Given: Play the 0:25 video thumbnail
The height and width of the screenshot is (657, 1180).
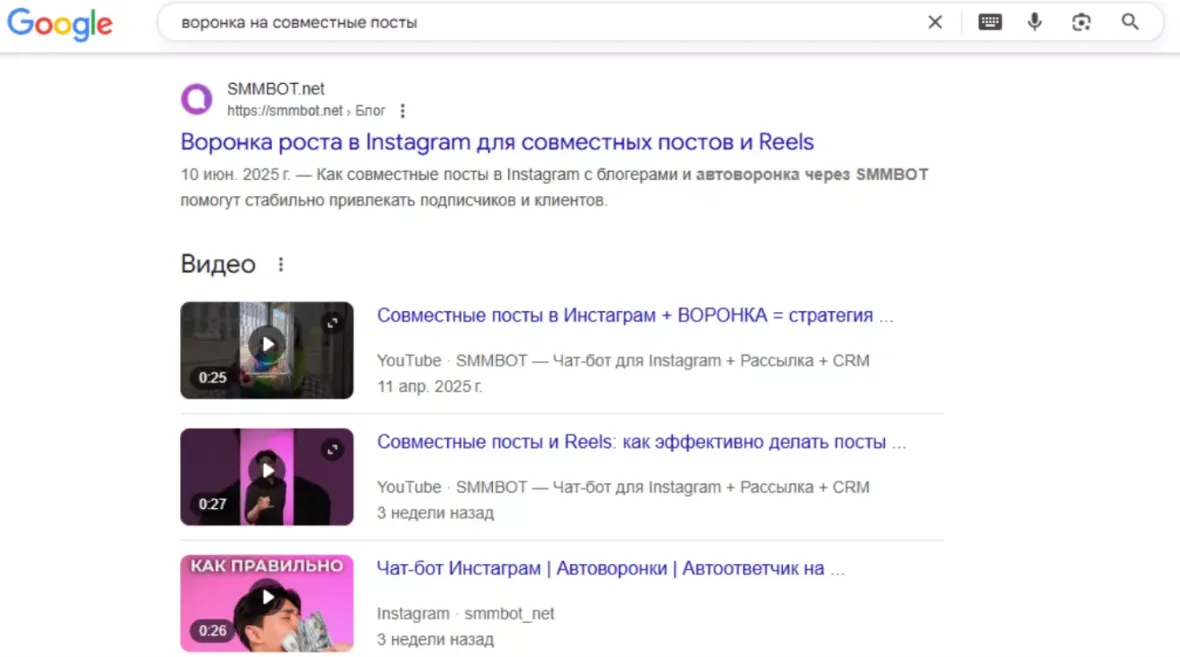Looking at the screenshot, I should tap(266, 350).
